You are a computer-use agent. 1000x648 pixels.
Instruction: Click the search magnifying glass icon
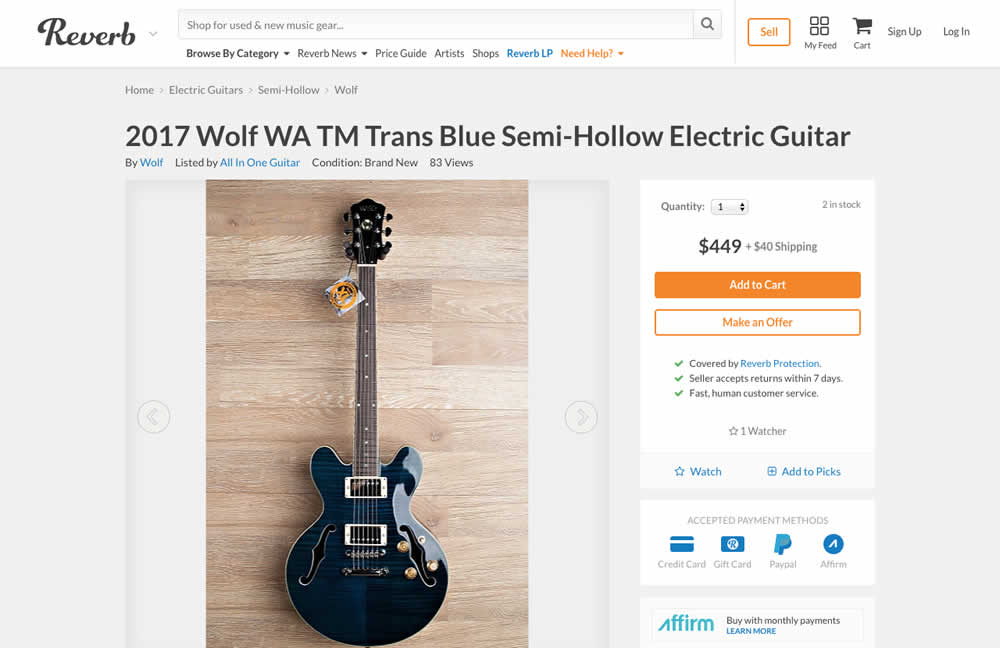[707, 25]
